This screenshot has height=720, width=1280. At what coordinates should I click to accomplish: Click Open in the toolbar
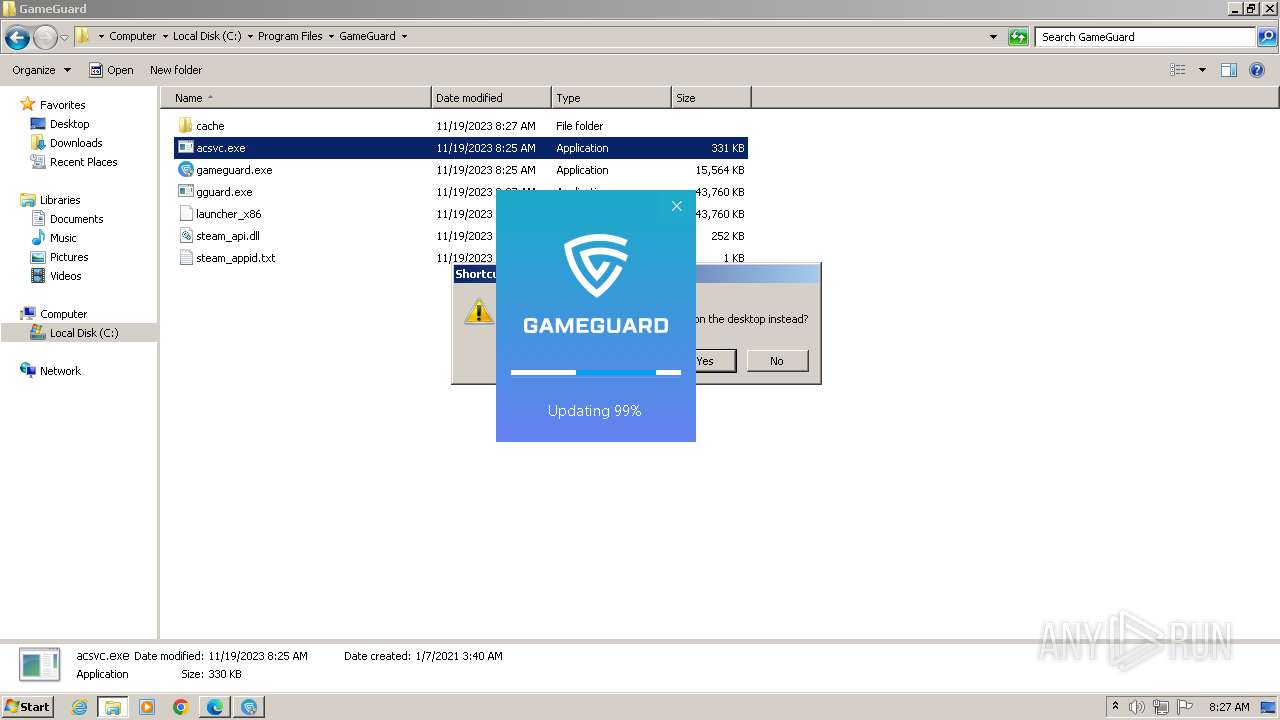pos(111,70)
